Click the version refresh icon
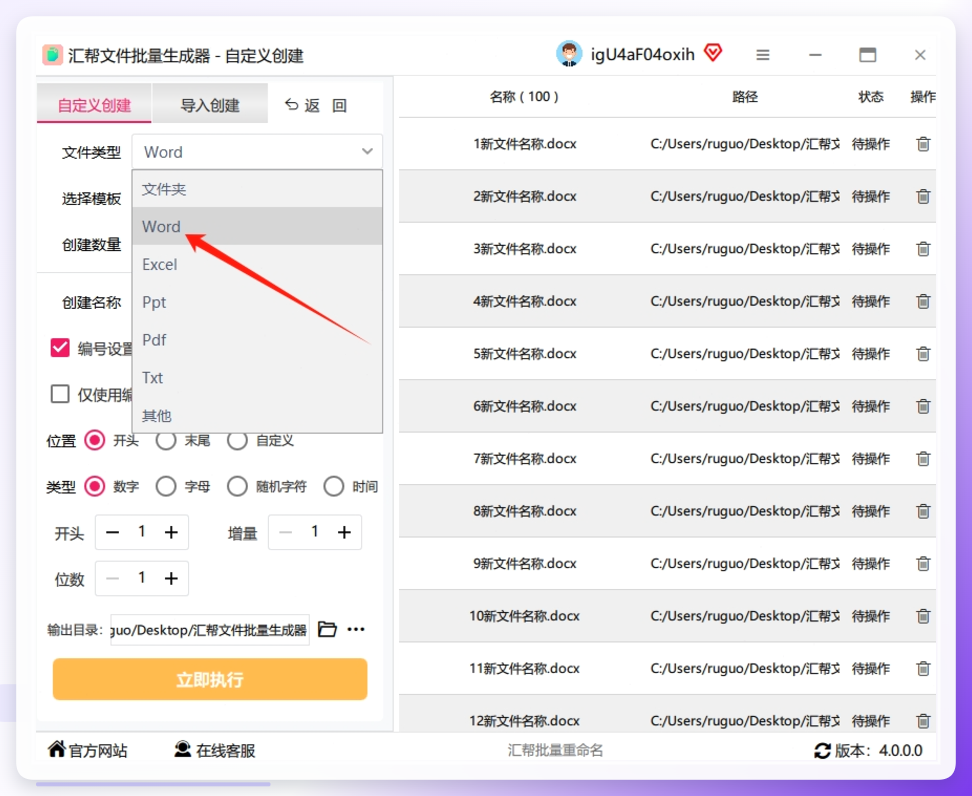972x796 pixels. coord(822,751)
